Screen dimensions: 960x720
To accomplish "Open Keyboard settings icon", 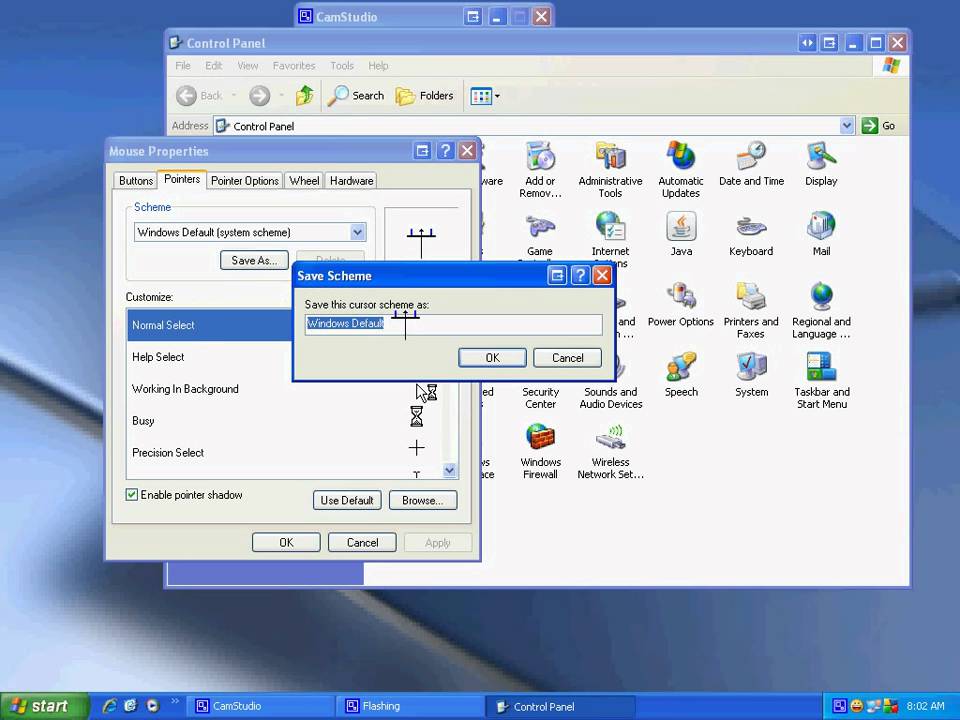I will [751, 233].
